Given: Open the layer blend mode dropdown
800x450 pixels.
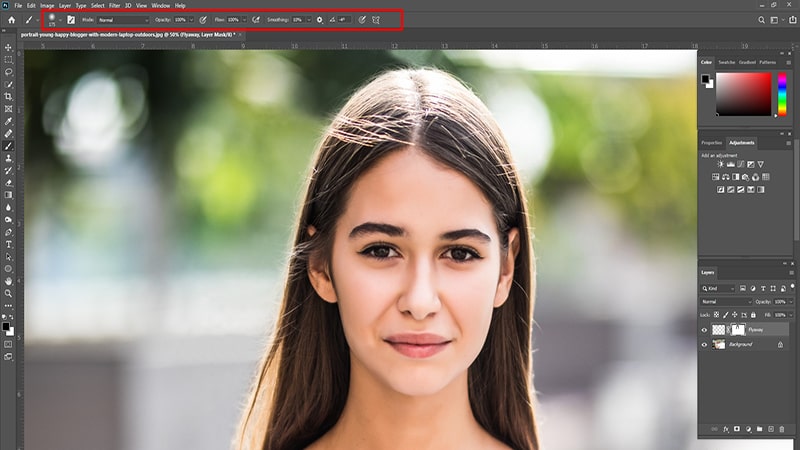Looking at the screenshot, I should click(727, 302).
